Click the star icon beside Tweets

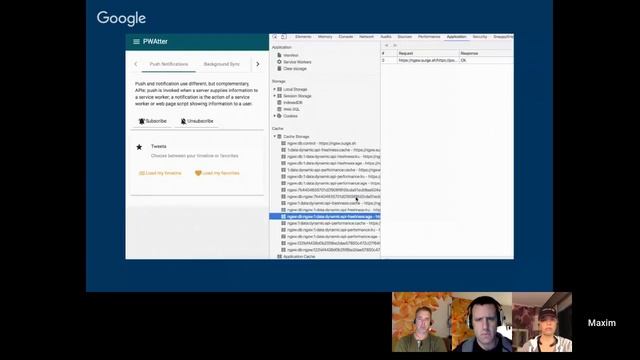click(x=139, y=147)
